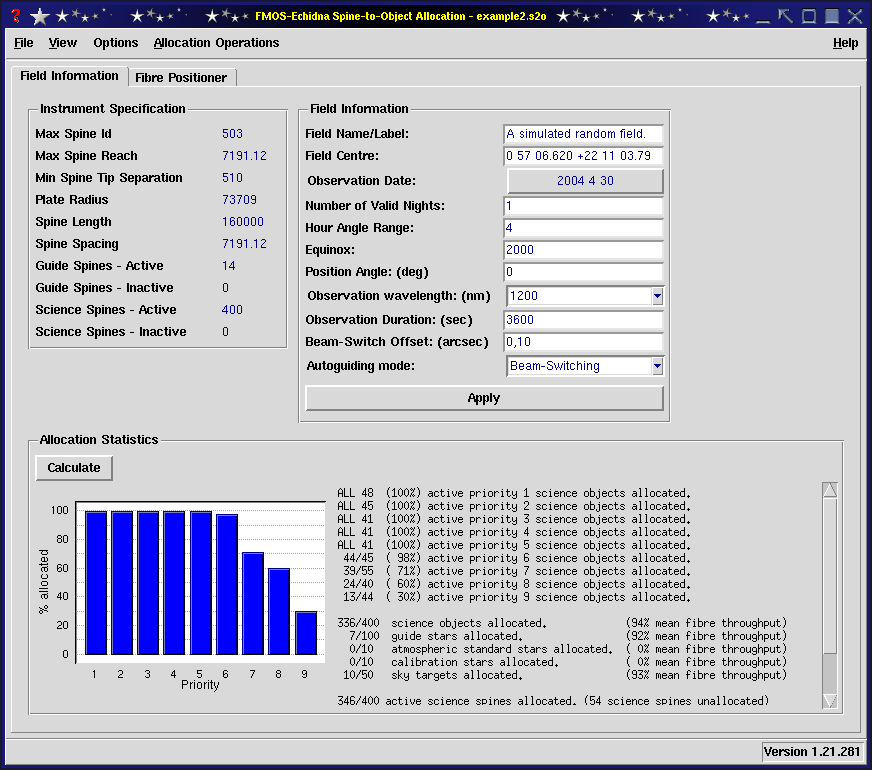Click the Min Spine Tip Separation value 510
The width and height of the screenshot is (872, 770).
(x=232, y=178)
